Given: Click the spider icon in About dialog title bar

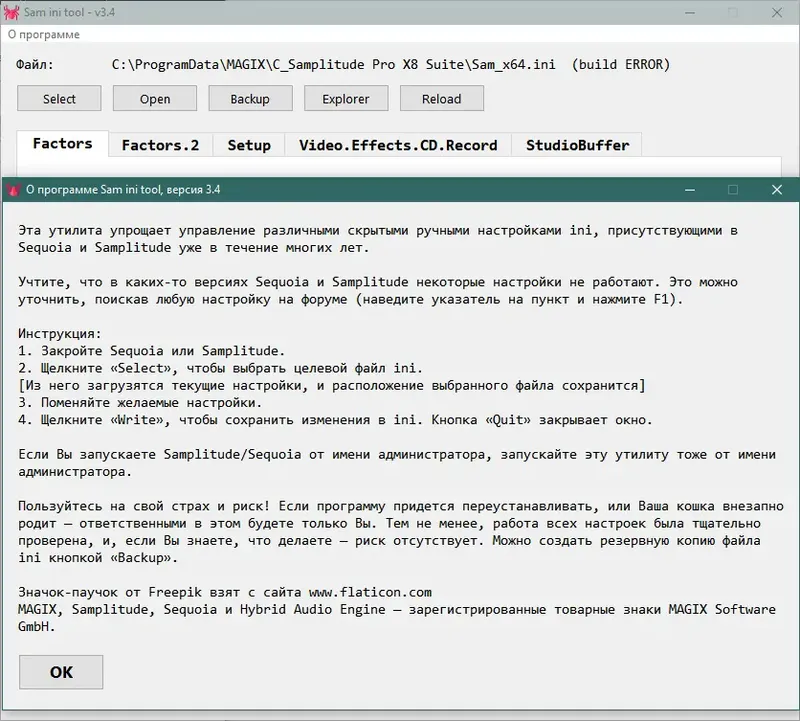Looking at the screenshot, I should (x=14, y=190).
